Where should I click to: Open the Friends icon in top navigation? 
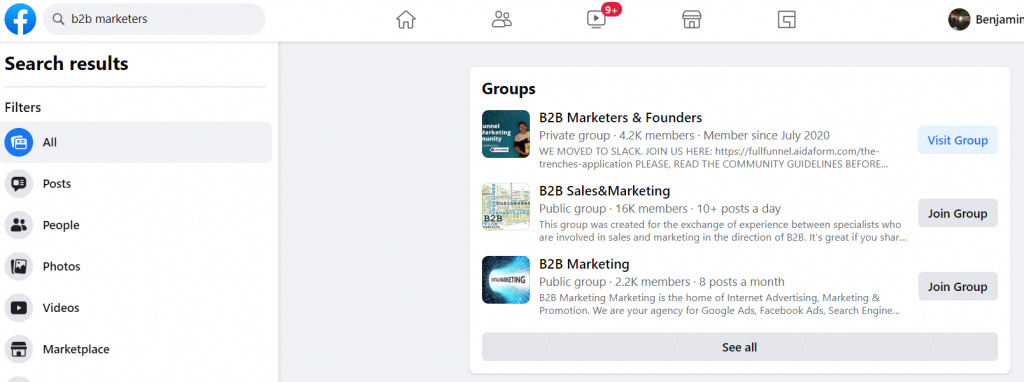click(502, 20)
